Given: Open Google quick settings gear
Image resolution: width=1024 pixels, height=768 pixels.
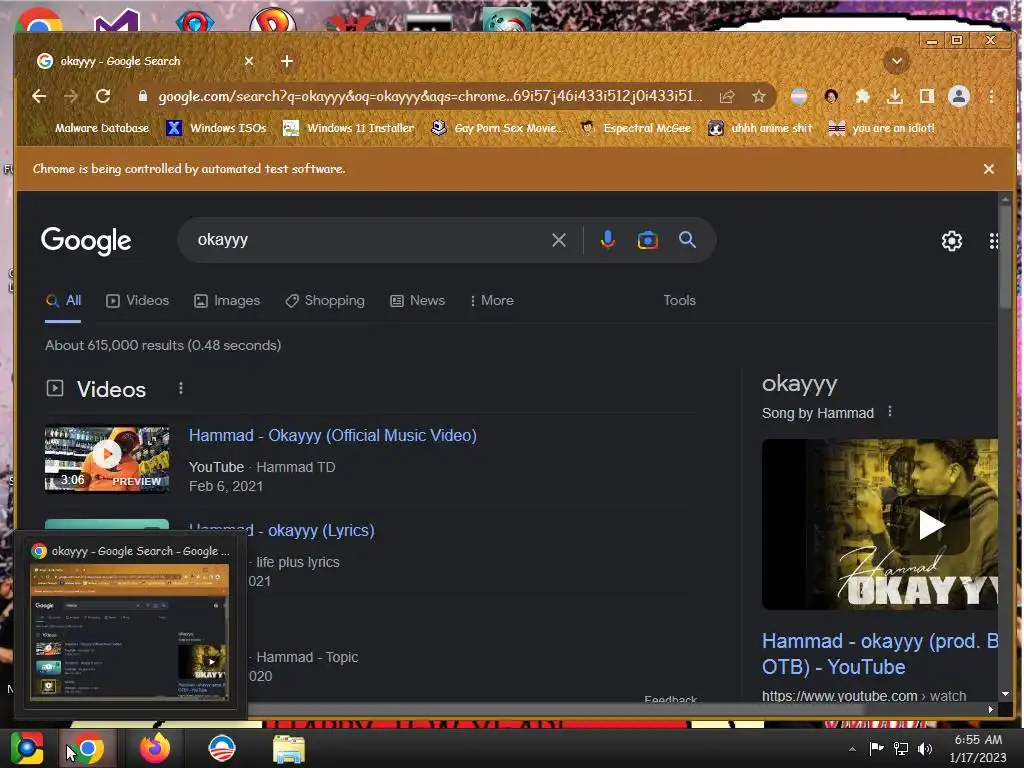Looking at the screenshot, I should tap(952, 241).
